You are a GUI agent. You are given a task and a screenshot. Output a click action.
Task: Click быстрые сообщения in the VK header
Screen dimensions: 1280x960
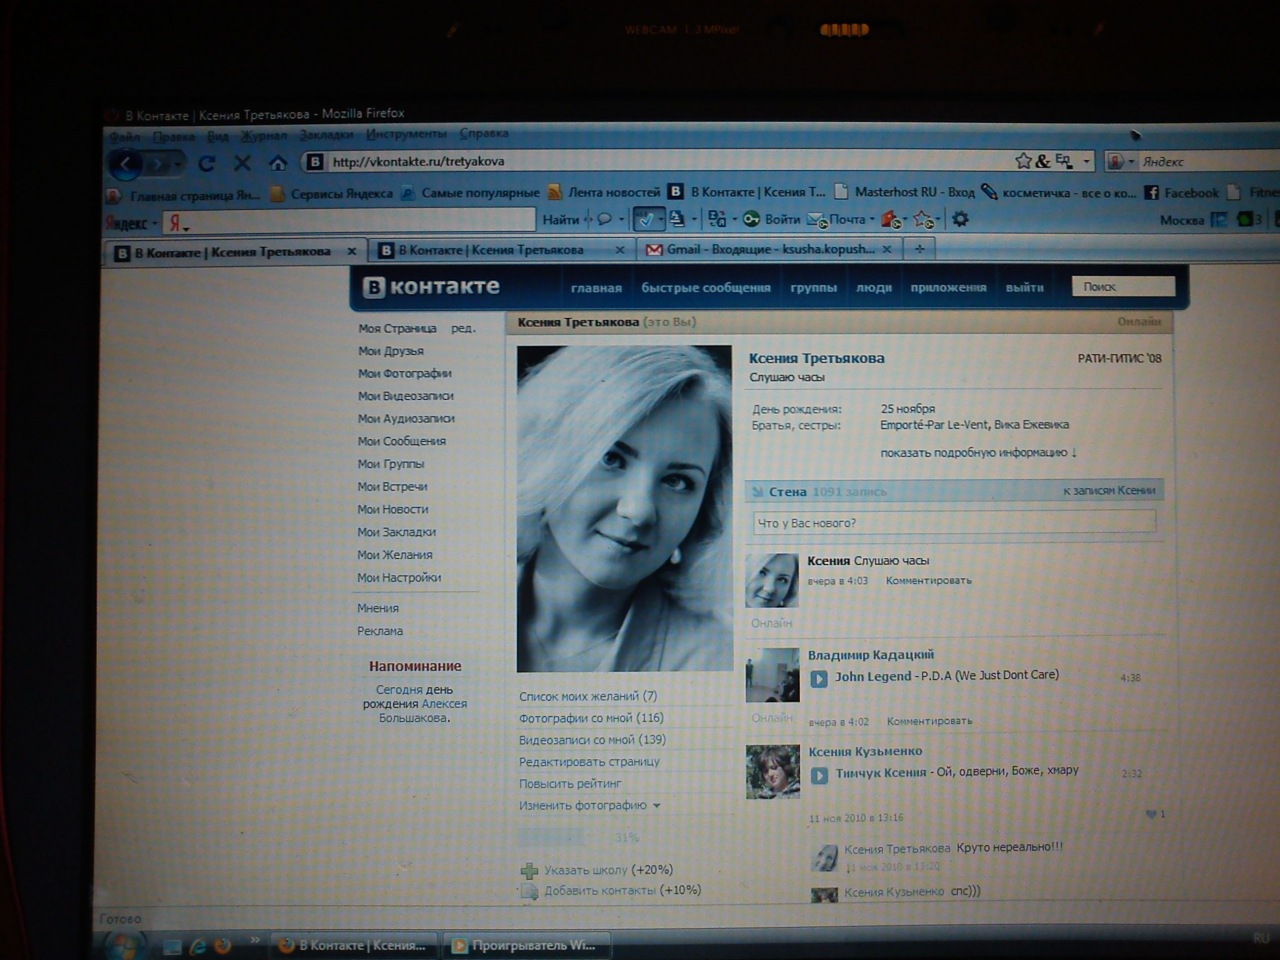(x=706, y=288)
